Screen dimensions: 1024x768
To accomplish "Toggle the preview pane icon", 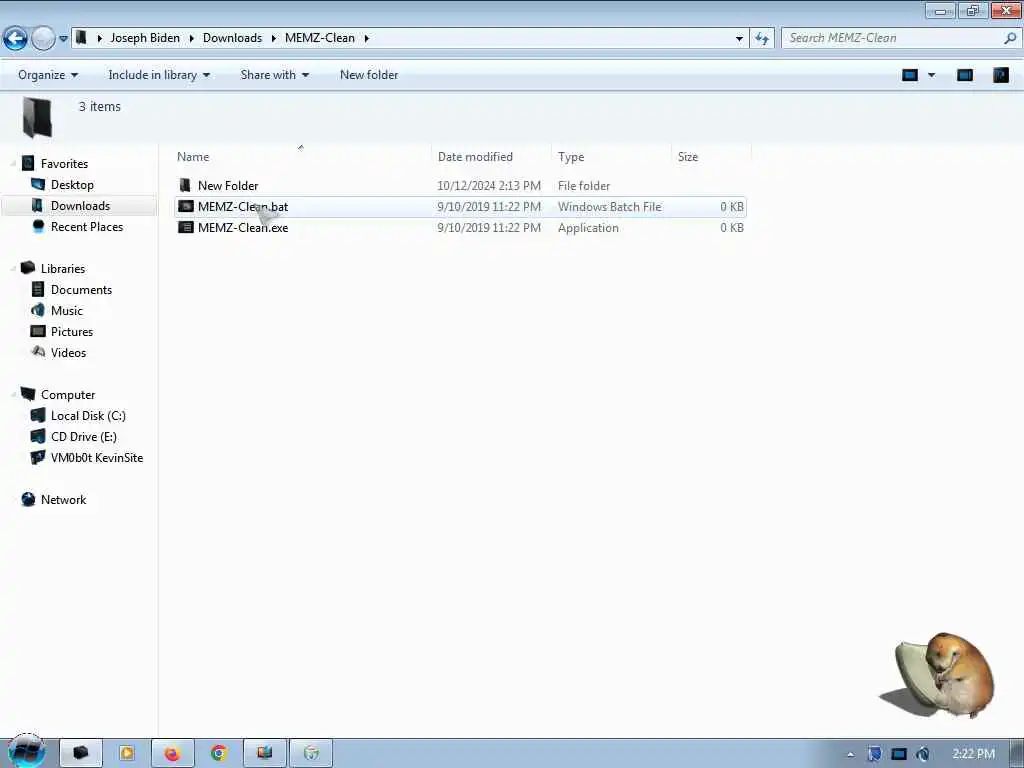I will point(965,75).
